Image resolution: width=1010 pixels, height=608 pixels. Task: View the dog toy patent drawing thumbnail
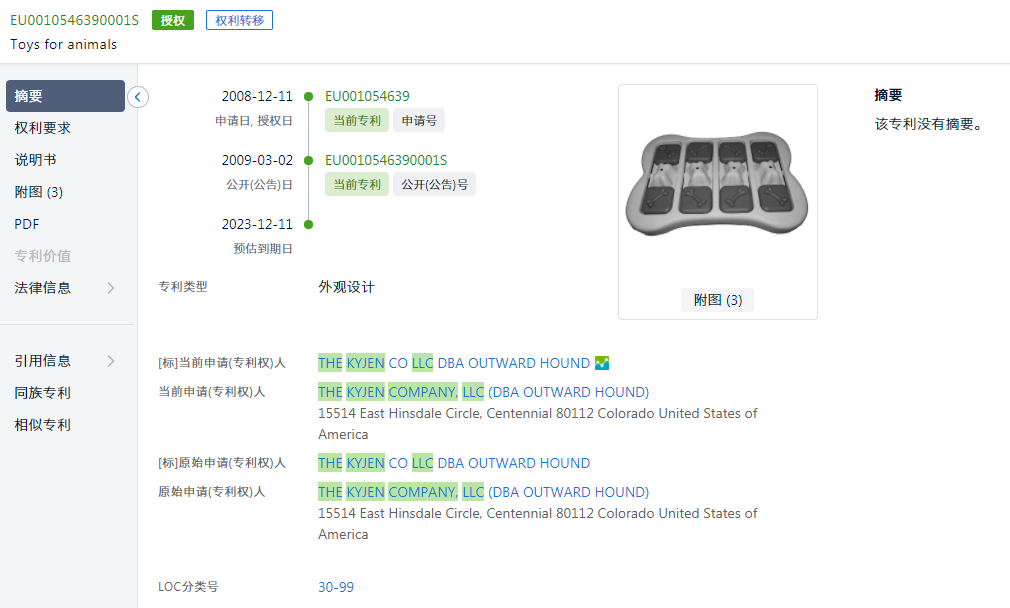click(x=717, y=184)
